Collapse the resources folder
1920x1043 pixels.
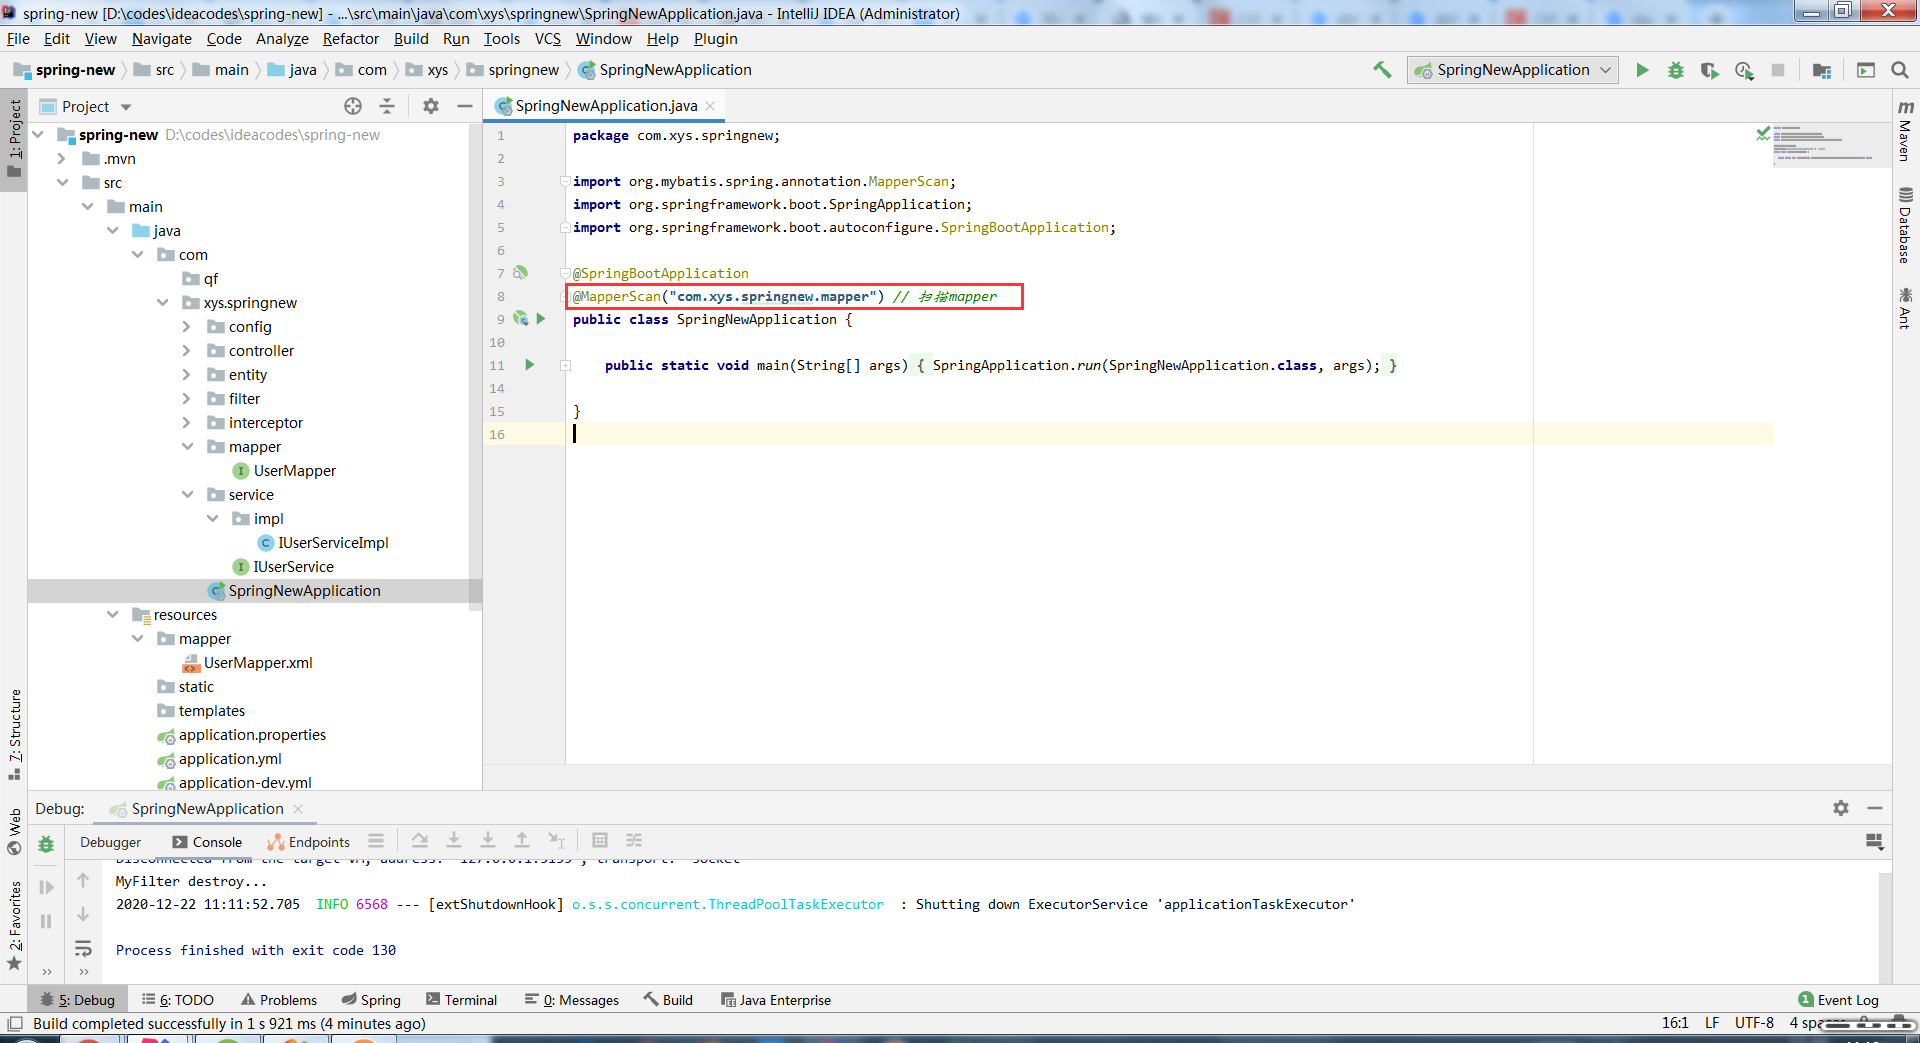tap(112, 615)
